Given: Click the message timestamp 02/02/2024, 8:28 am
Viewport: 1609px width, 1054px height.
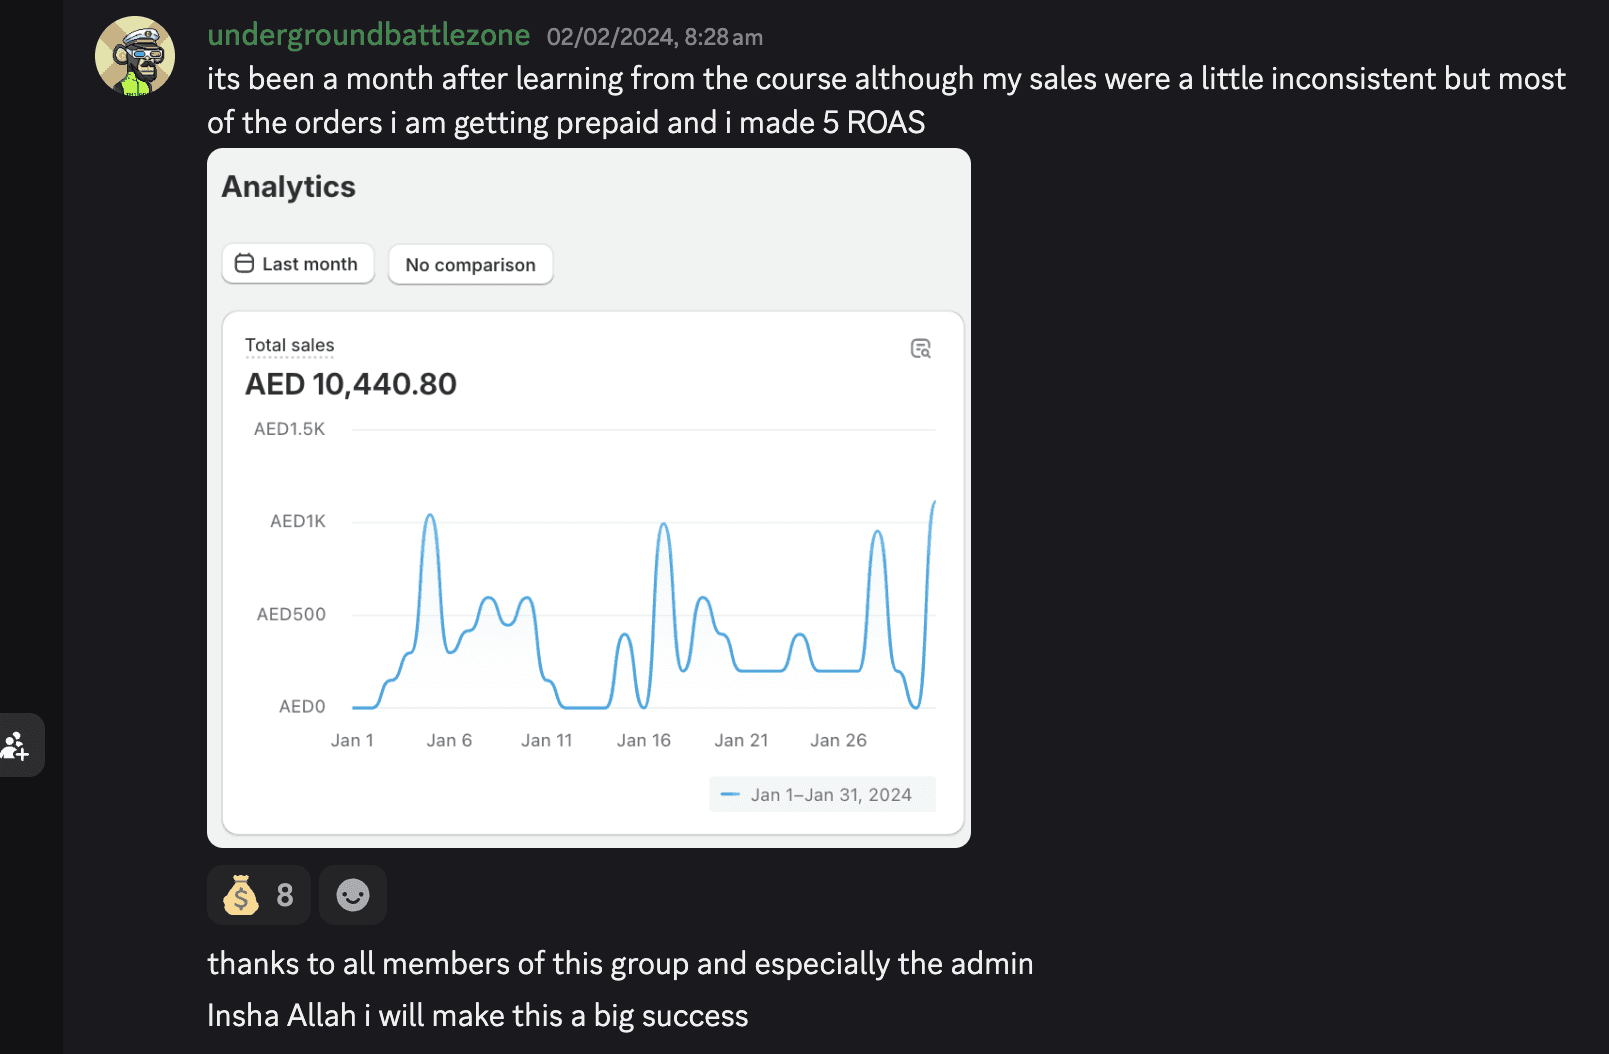Looking at the screenshot, I should pos(654,37).
